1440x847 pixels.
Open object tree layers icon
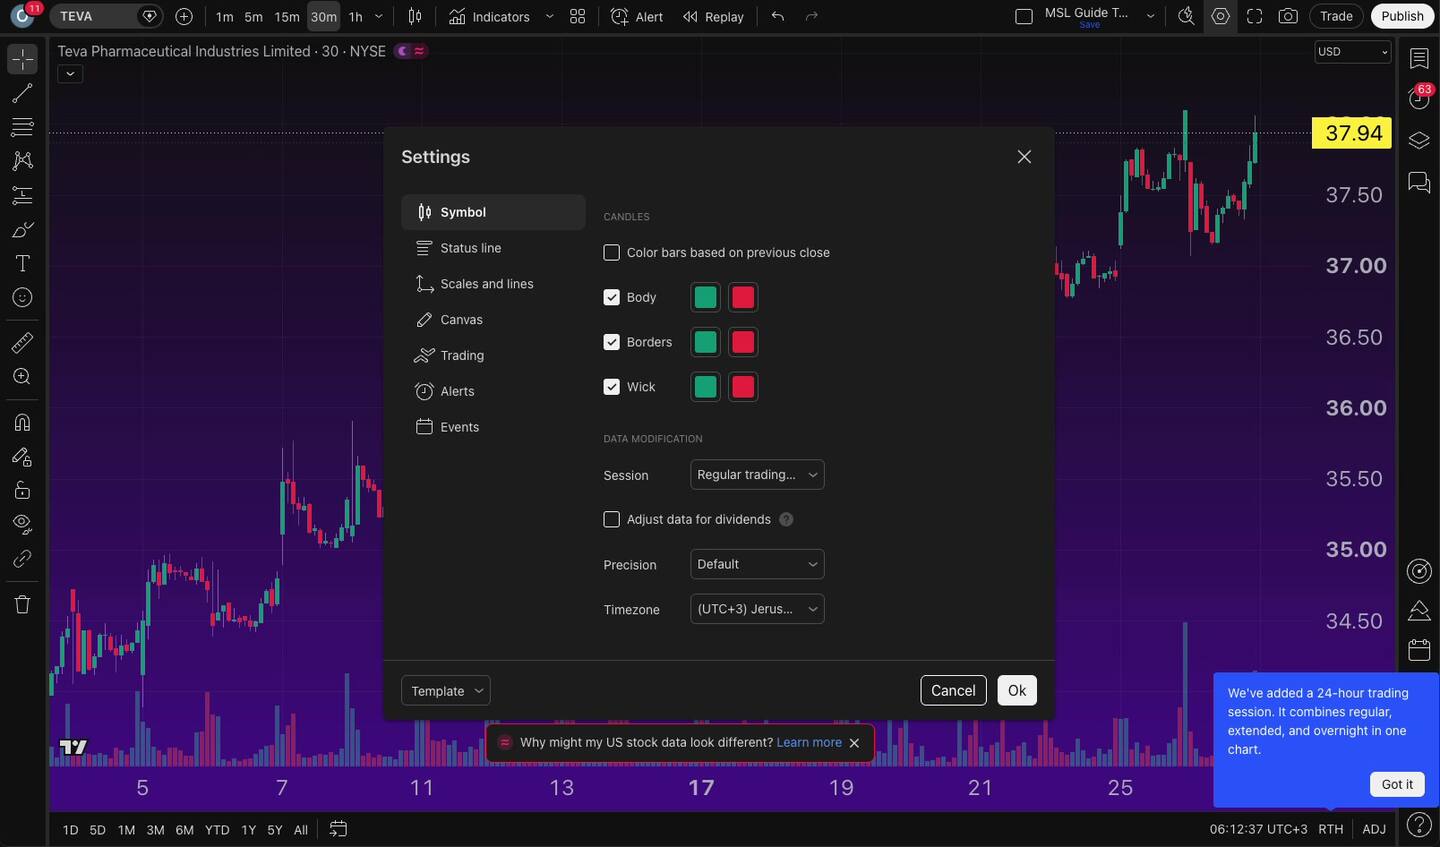tap(1419, 140)
